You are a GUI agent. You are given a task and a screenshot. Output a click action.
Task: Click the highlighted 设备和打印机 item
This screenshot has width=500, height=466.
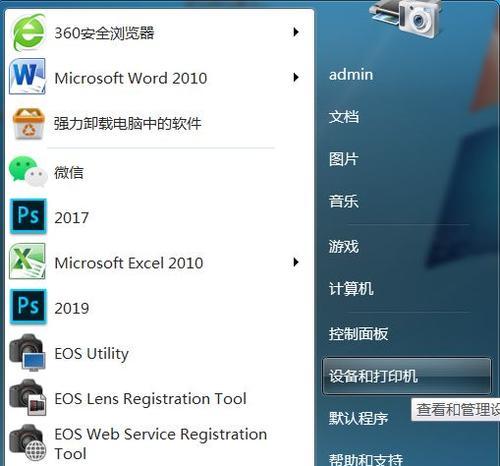point(406,376)
